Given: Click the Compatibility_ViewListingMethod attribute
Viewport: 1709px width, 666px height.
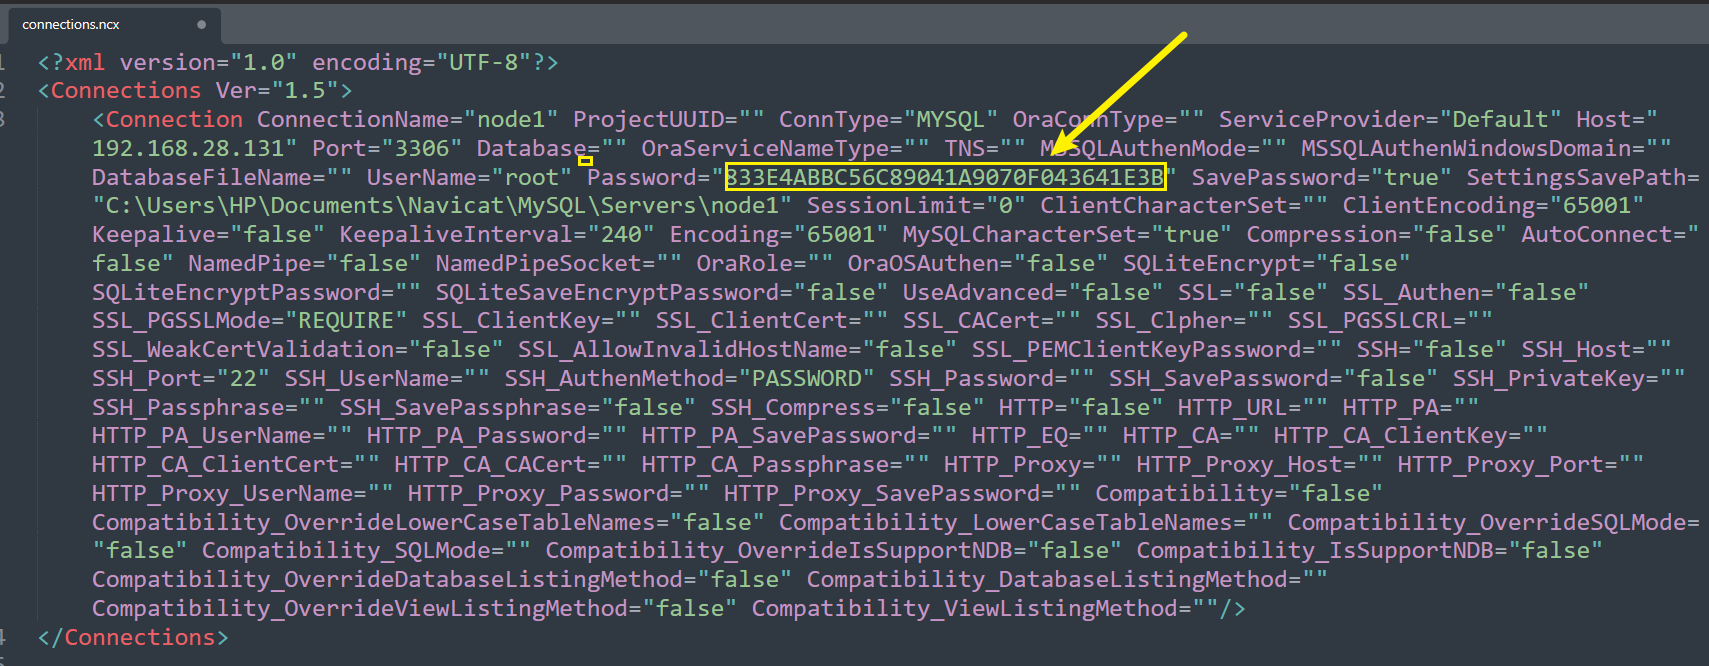Looking at the screenshot, I should (x=985, y=608).
